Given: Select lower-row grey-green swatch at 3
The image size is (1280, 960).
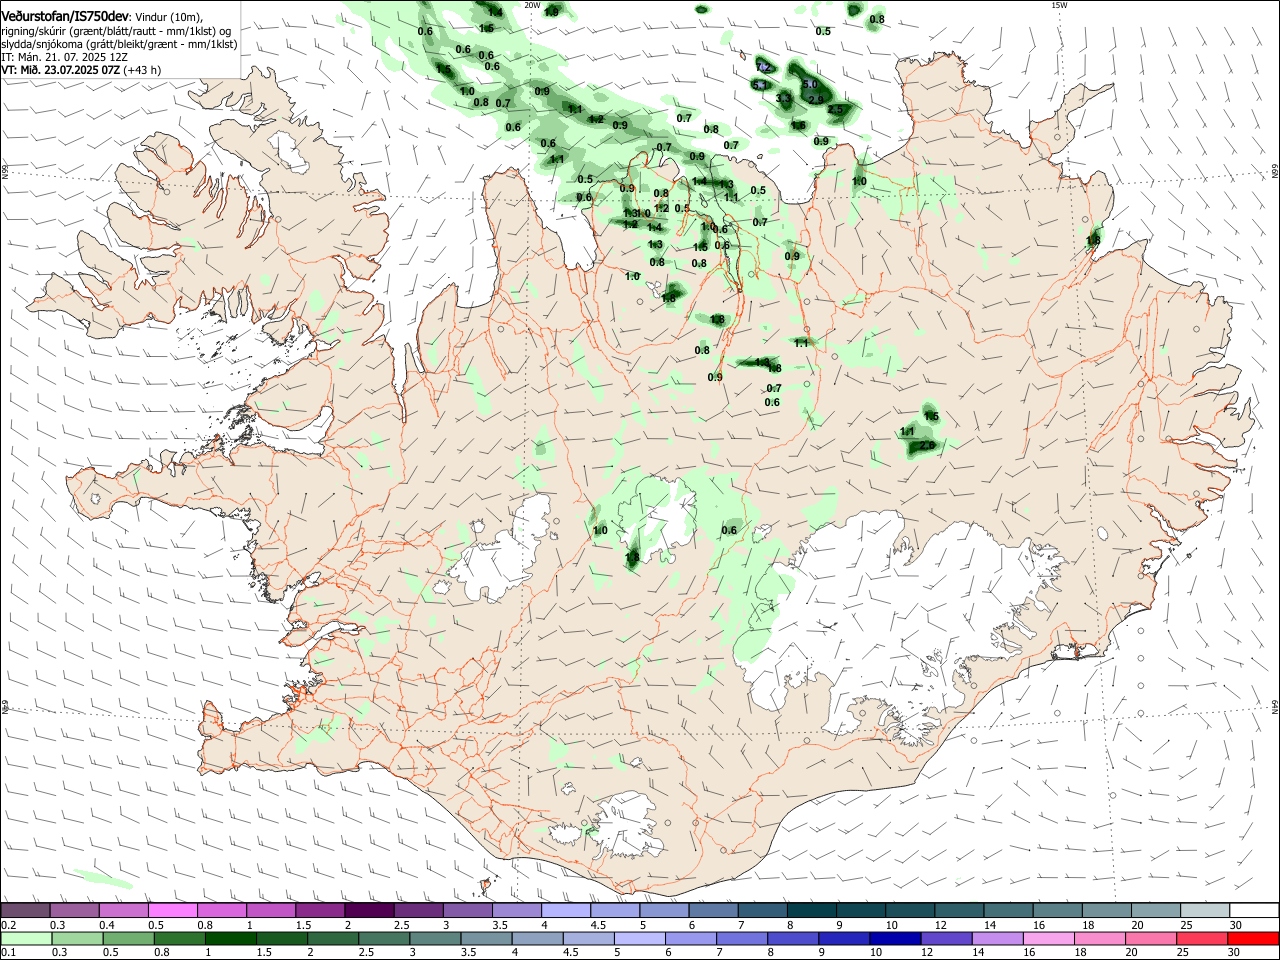Looking at the screenshot, I should click(435, 938).
